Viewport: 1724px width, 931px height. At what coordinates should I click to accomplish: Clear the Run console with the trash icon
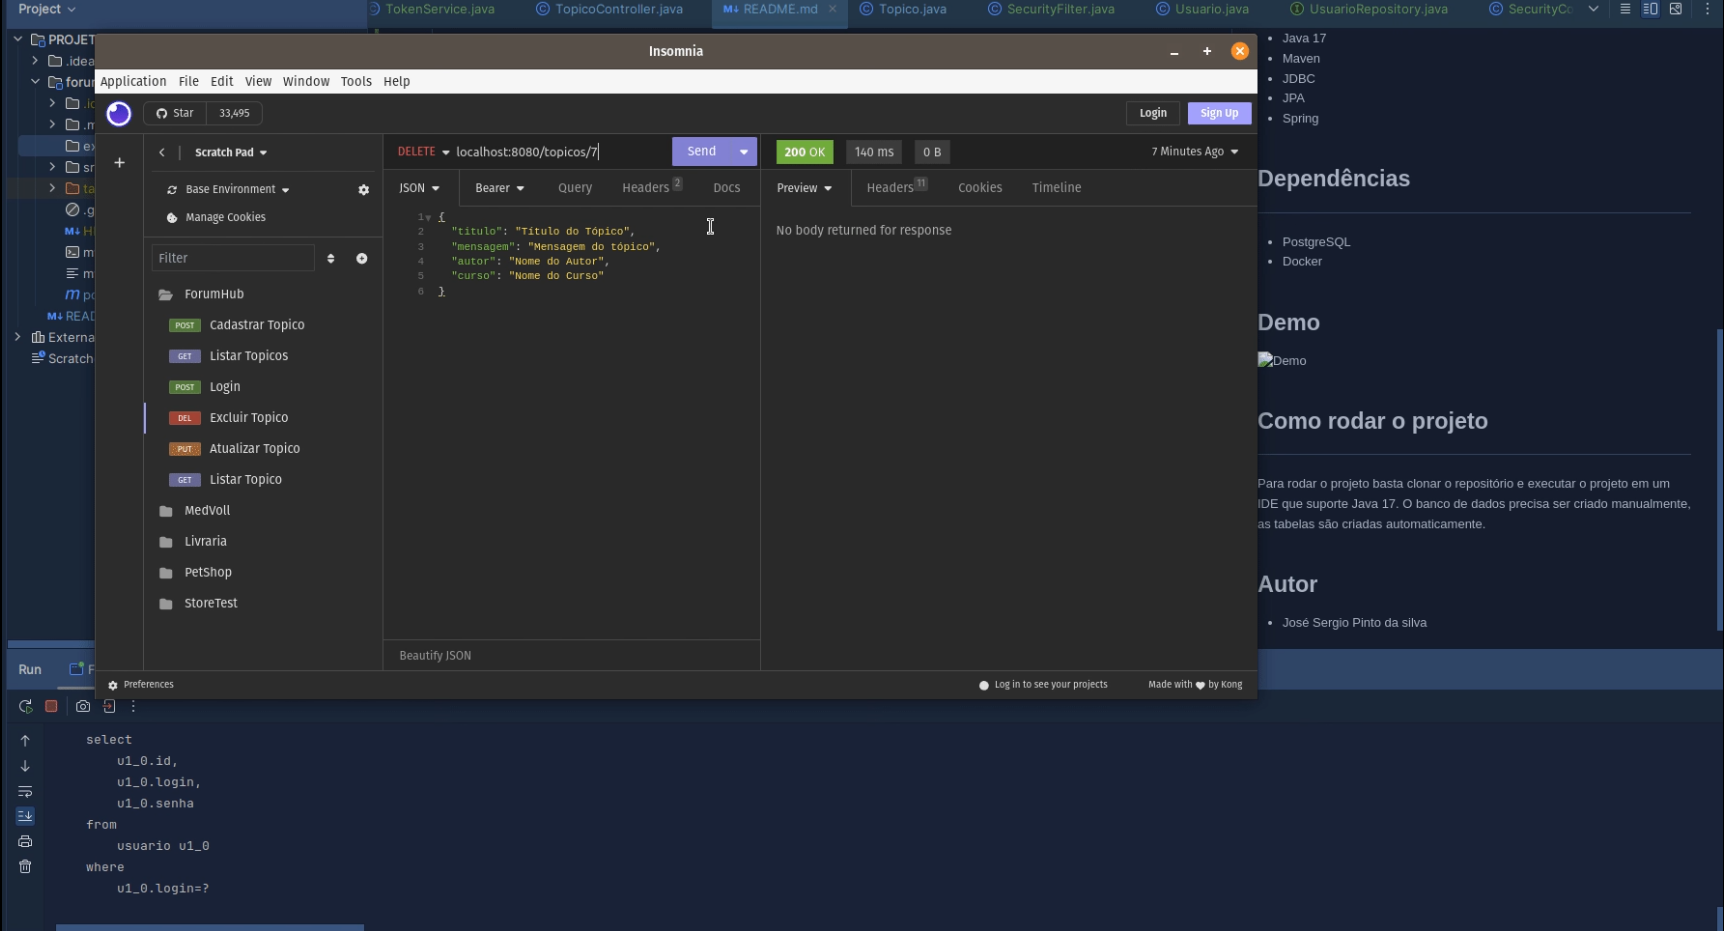tap(25, 867)
